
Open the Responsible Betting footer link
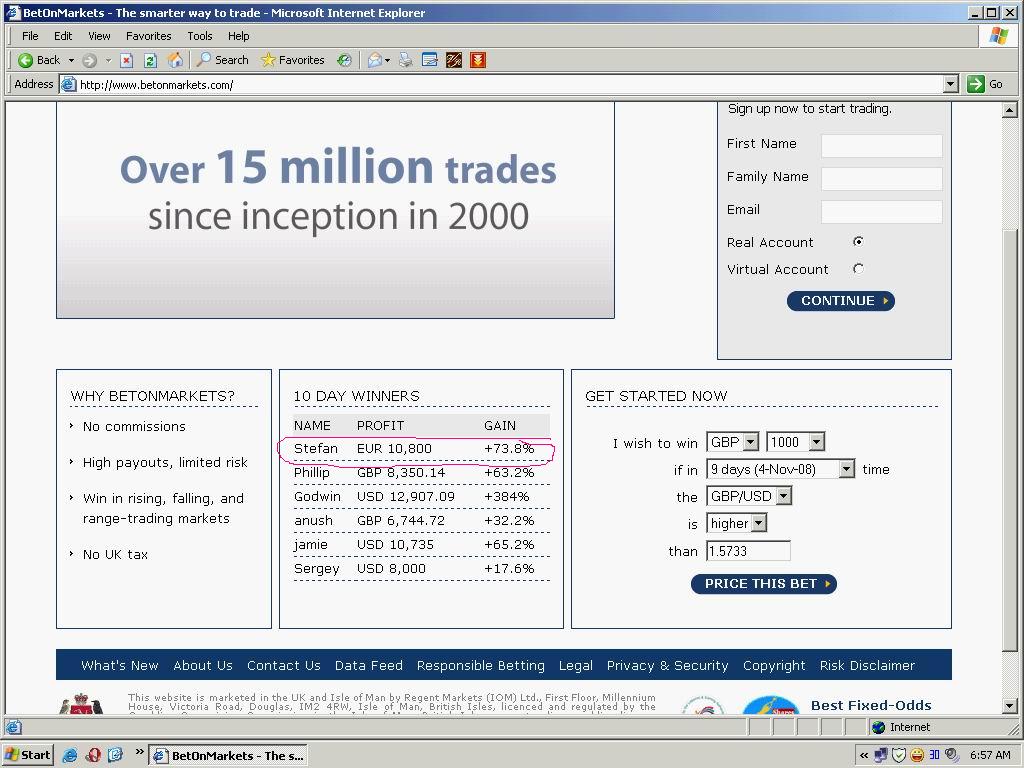click(481, 665)
